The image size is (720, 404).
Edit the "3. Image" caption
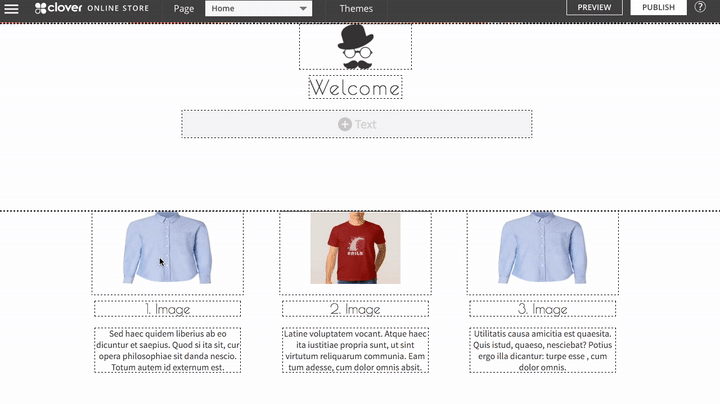[543, 309]
